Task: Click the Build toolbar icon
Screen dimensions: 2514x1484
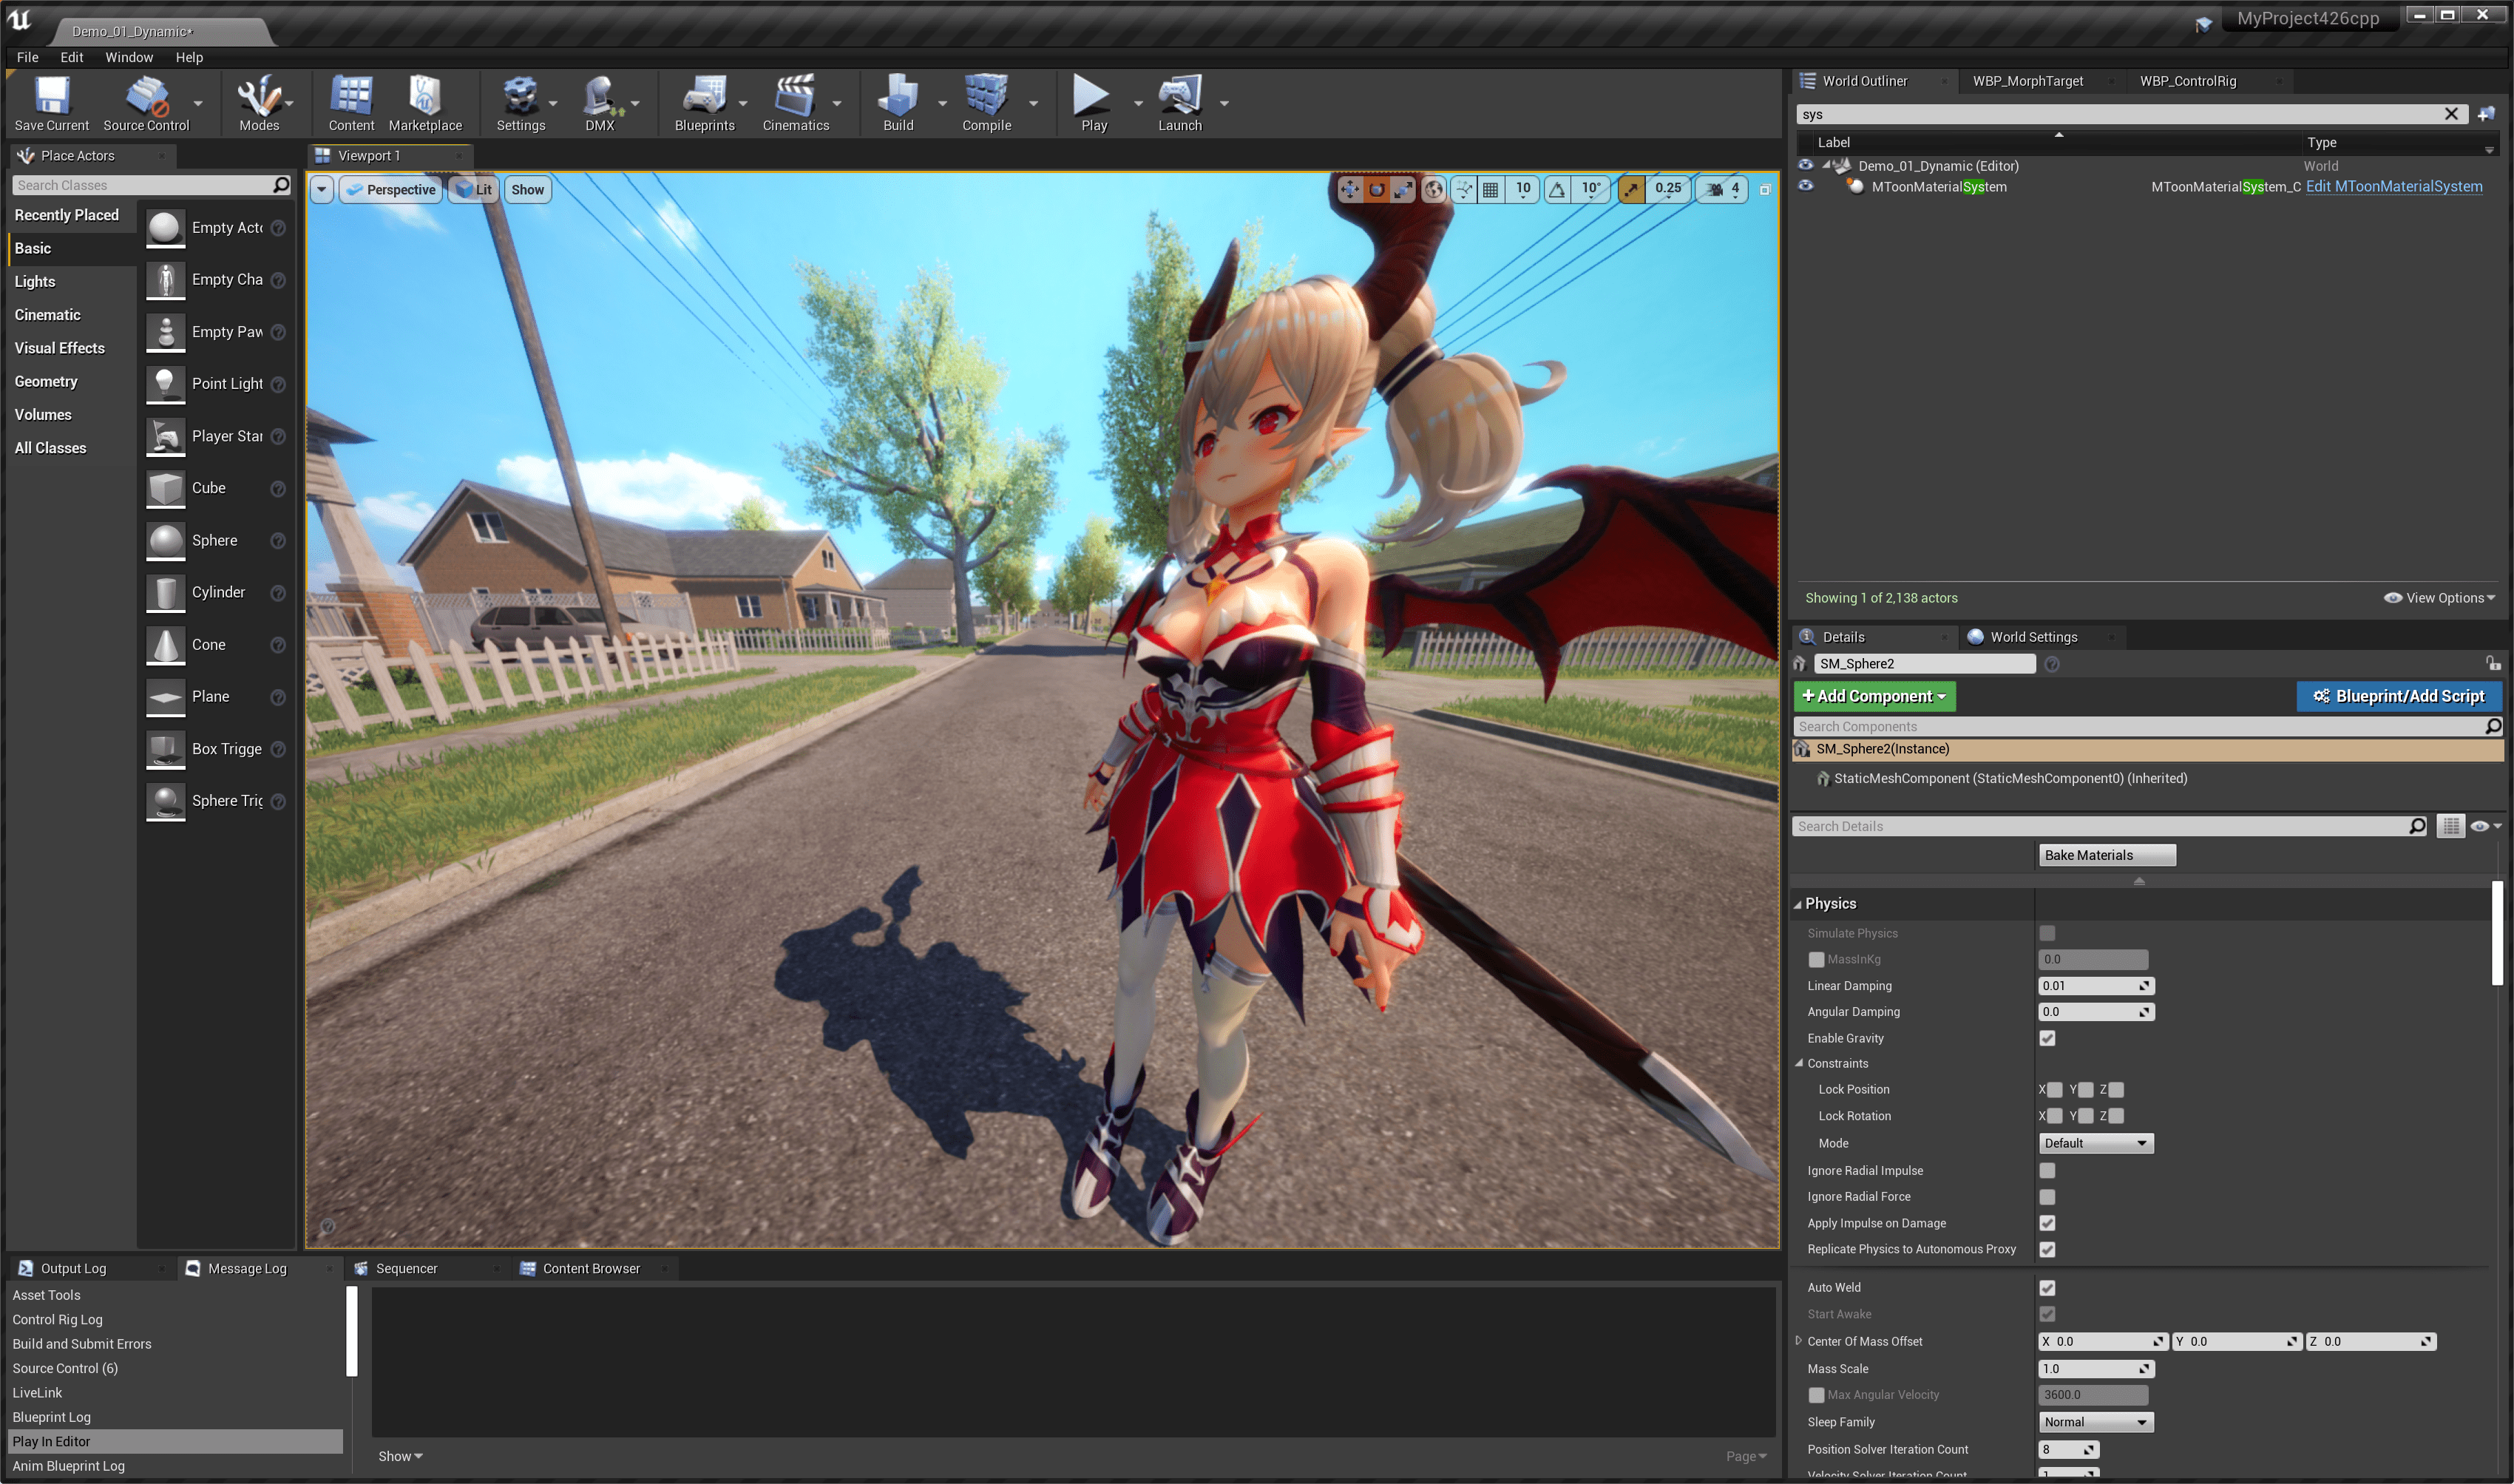Action: click(x=897, y=98)
